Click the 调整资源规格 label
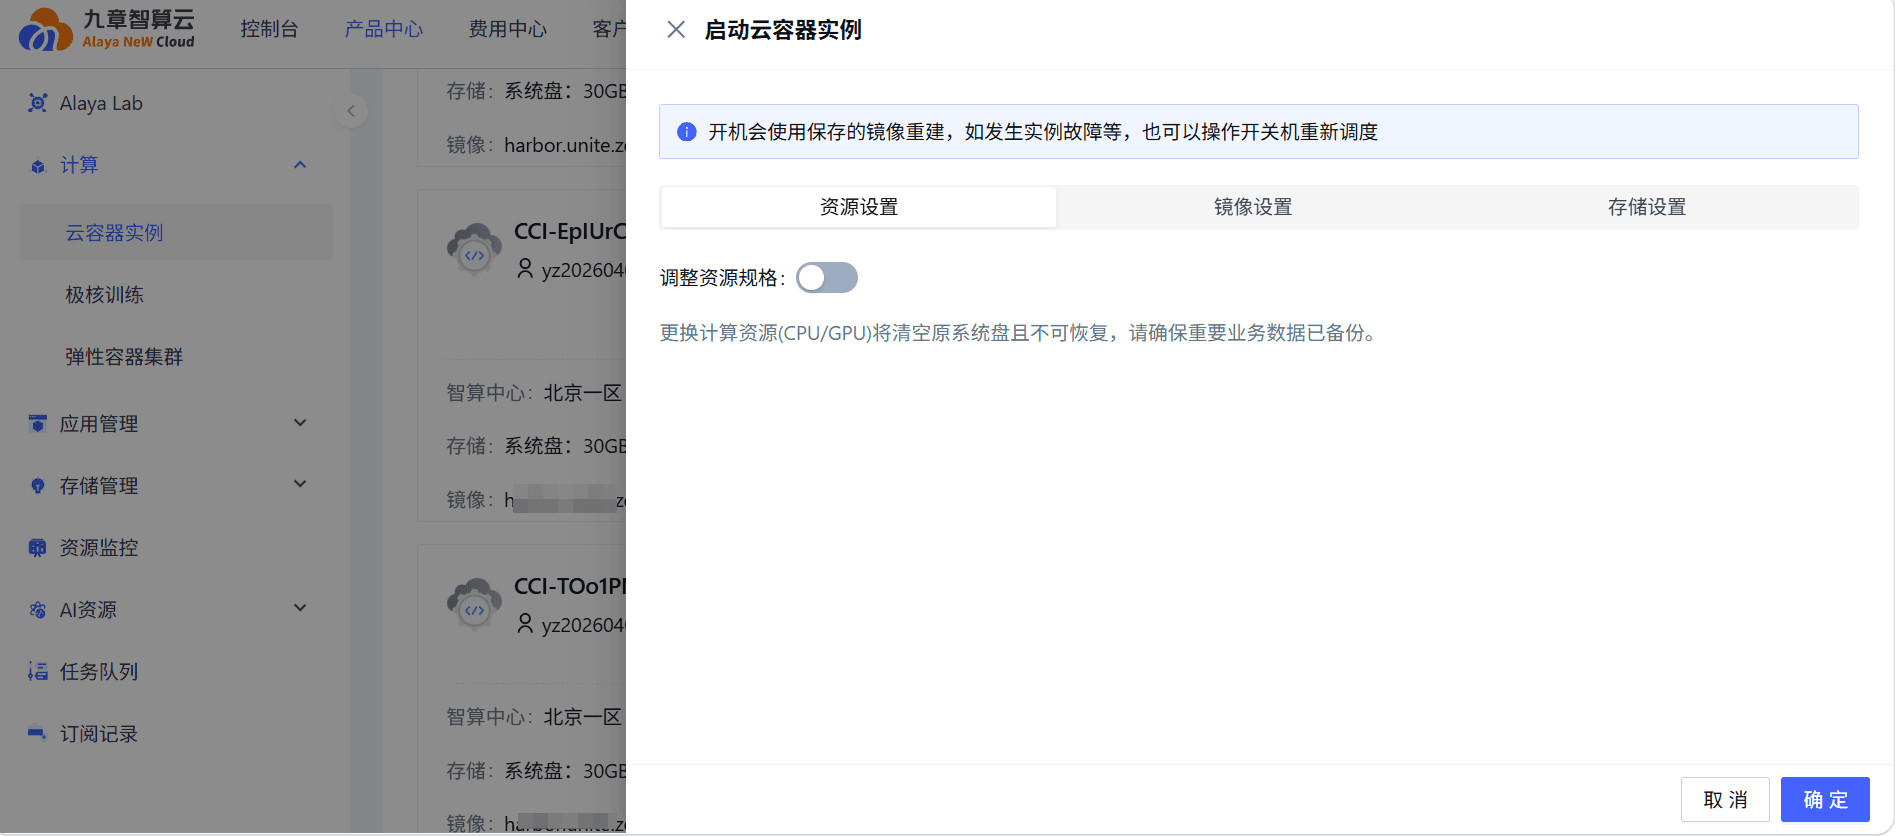 [723, 278]
